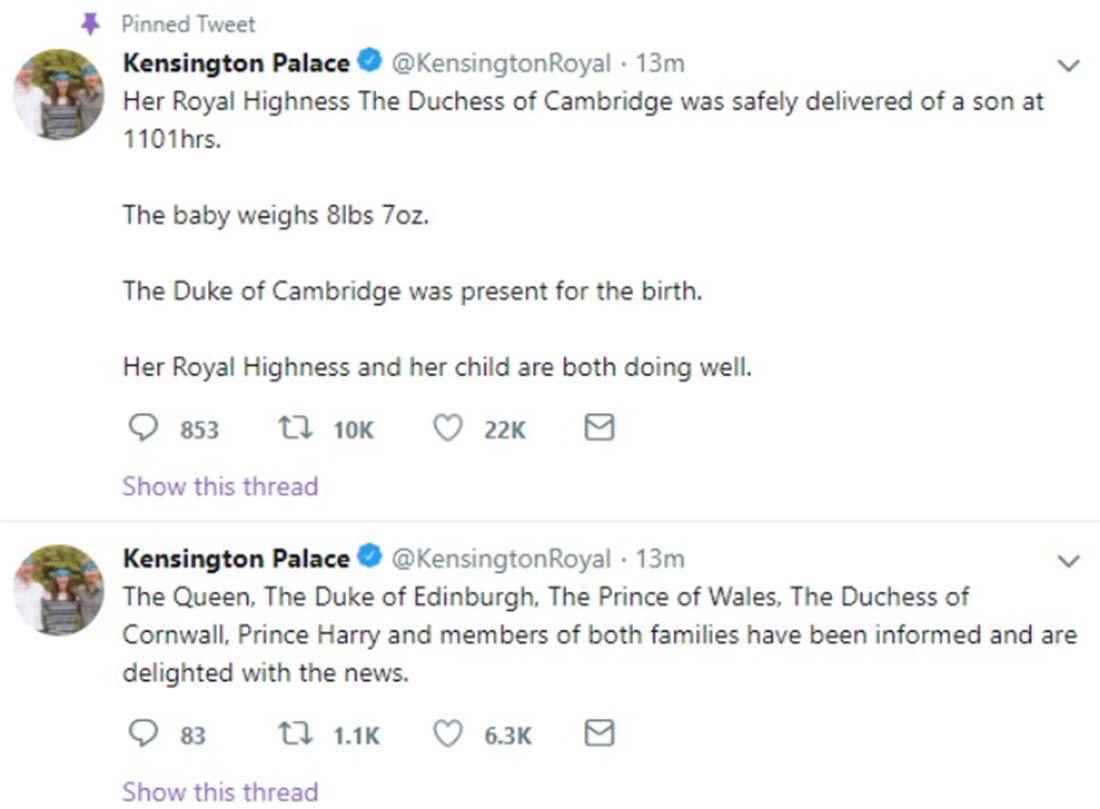
Task: Send pinned tweet via direct message envelope
Action: coord(598,429)
